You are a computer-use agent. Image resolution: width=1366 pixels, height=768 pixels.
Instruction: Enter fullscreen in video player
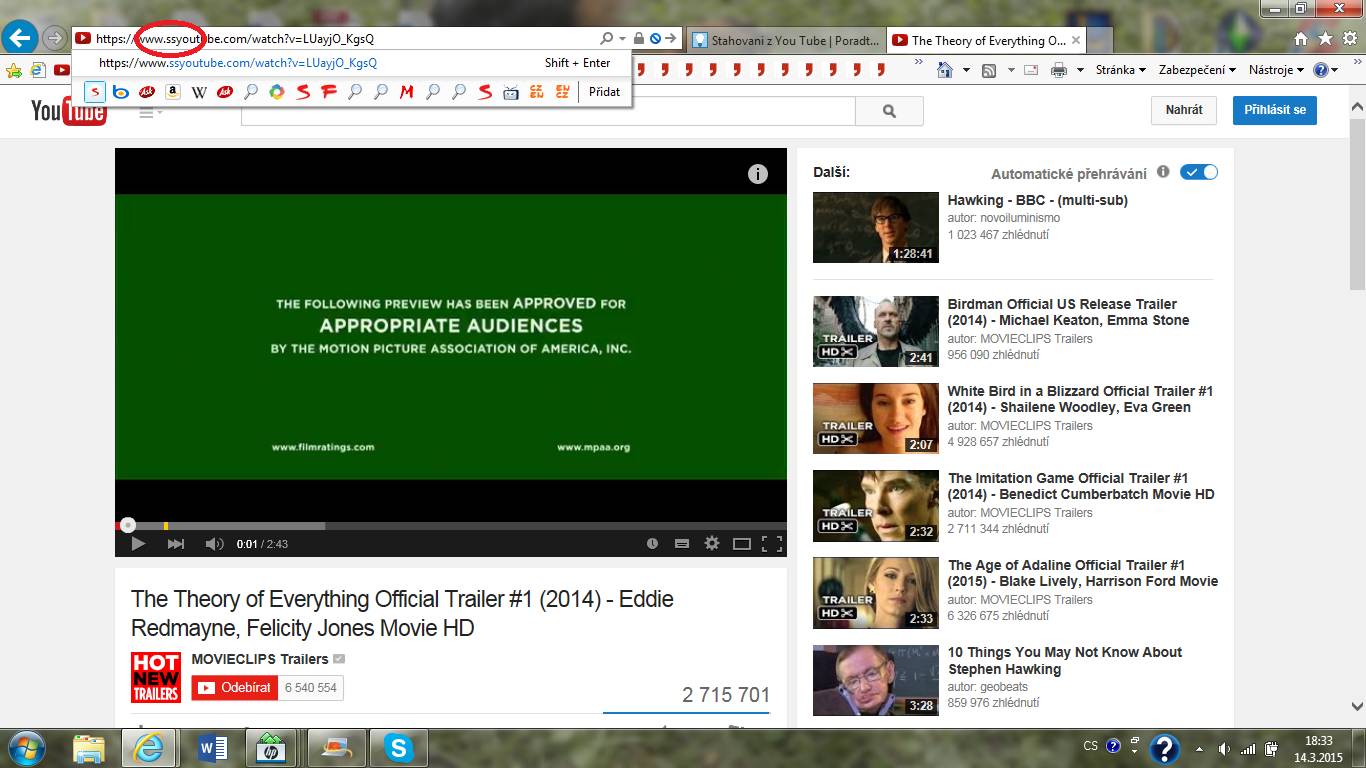click(x=772, y=544)
